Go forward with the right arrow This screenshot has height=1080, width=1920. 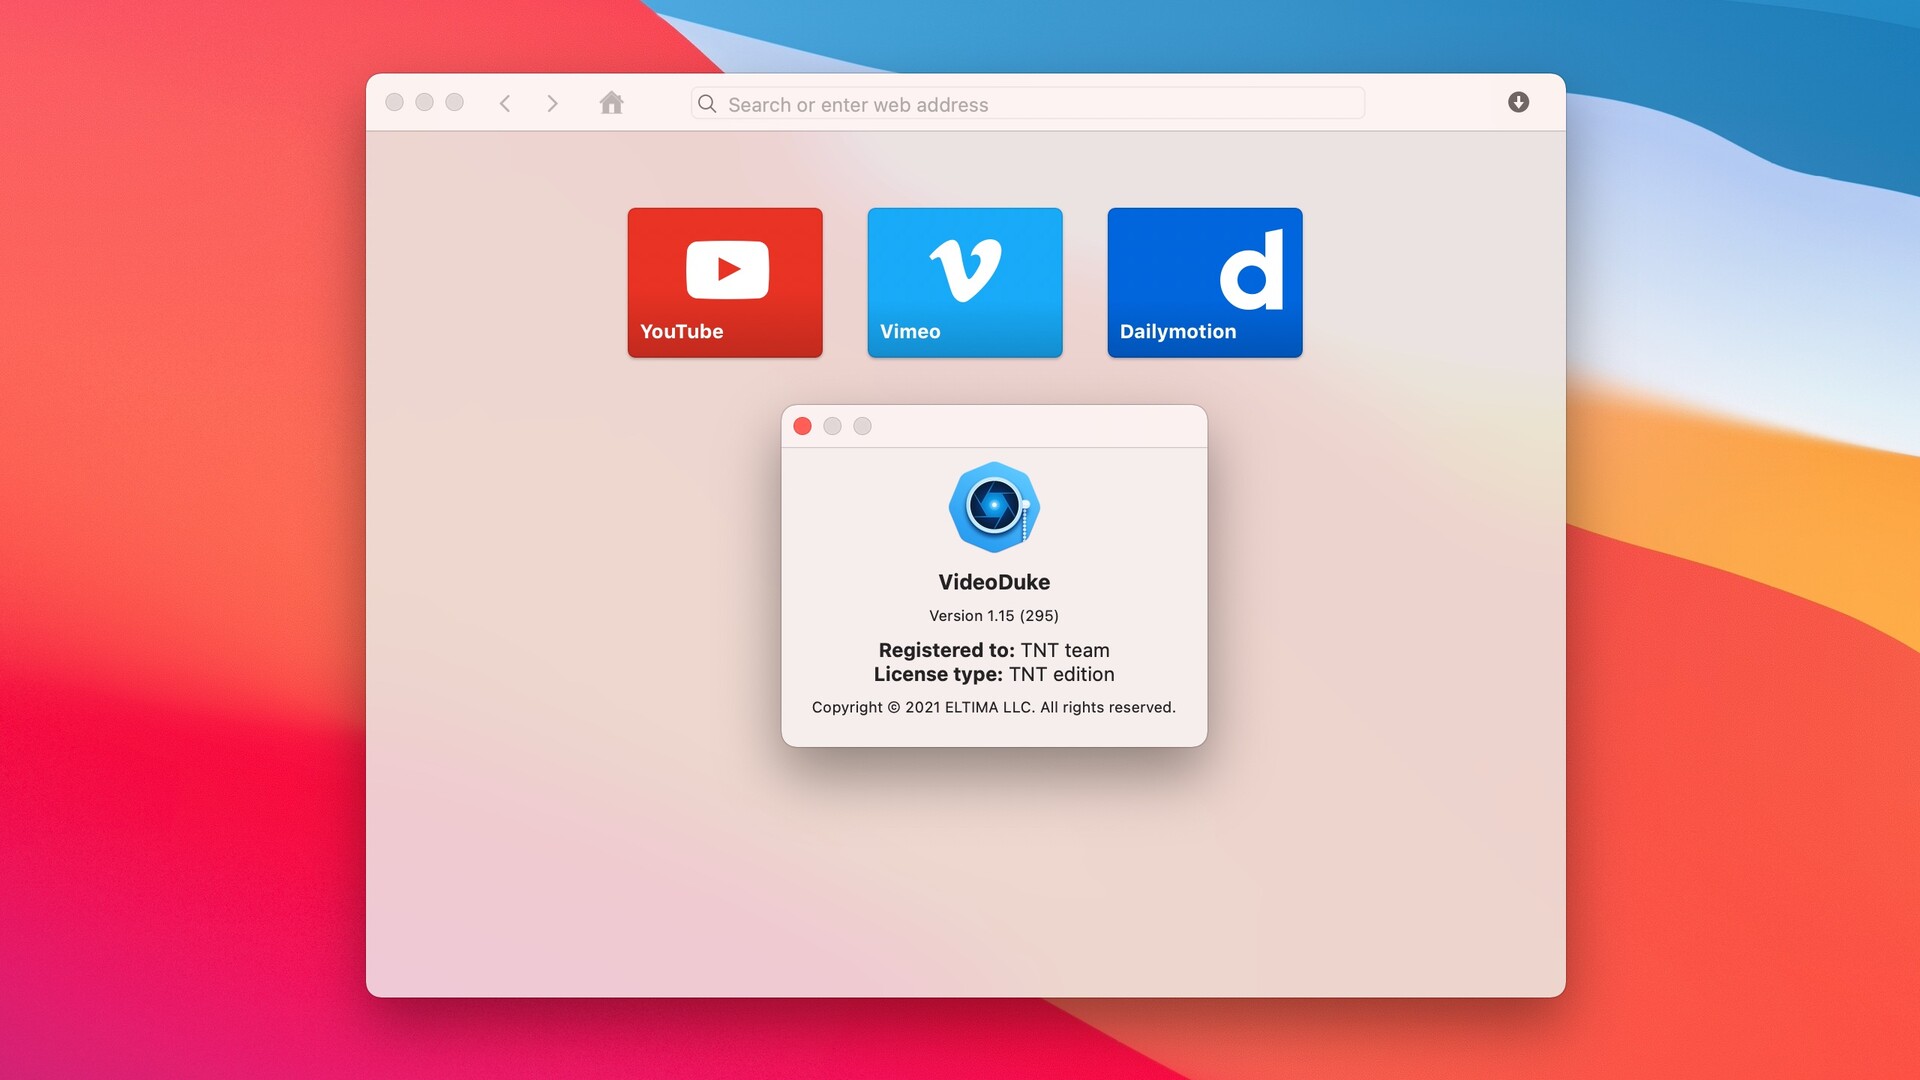[552, 103]
